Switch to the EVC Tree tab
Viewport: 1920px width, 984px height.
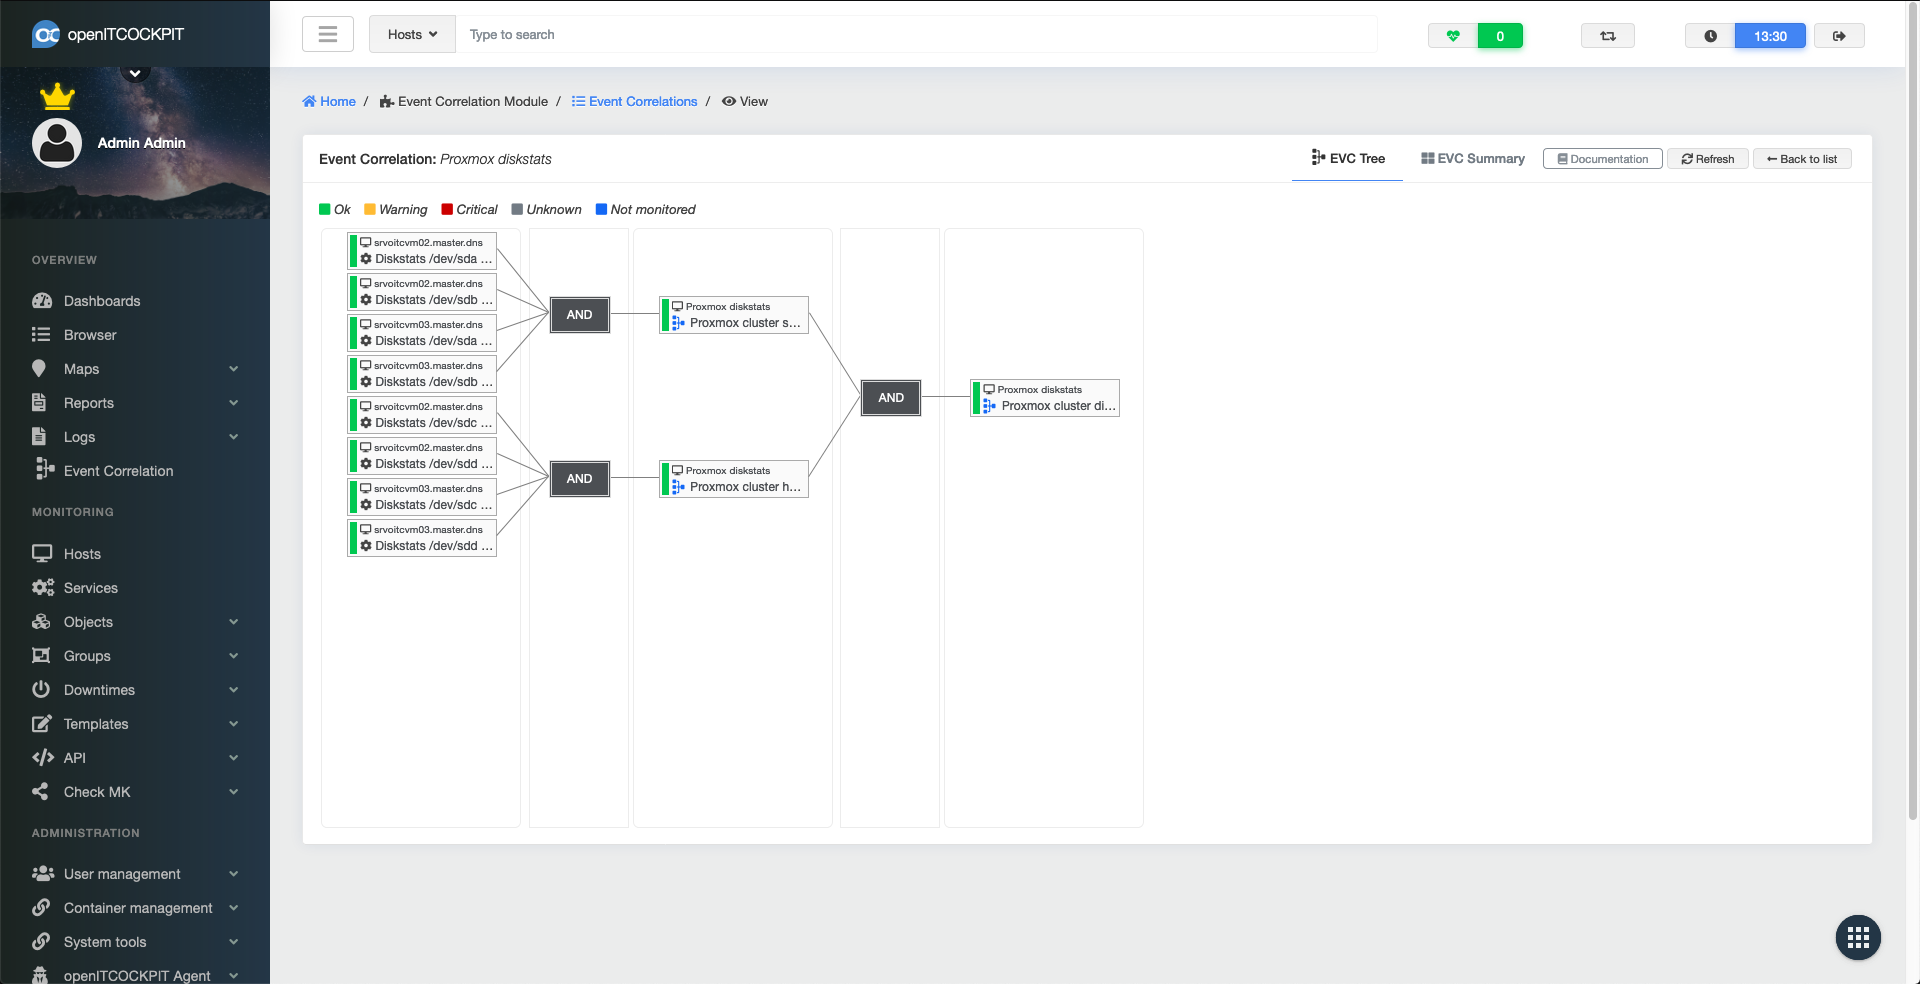coord(1347,158)
